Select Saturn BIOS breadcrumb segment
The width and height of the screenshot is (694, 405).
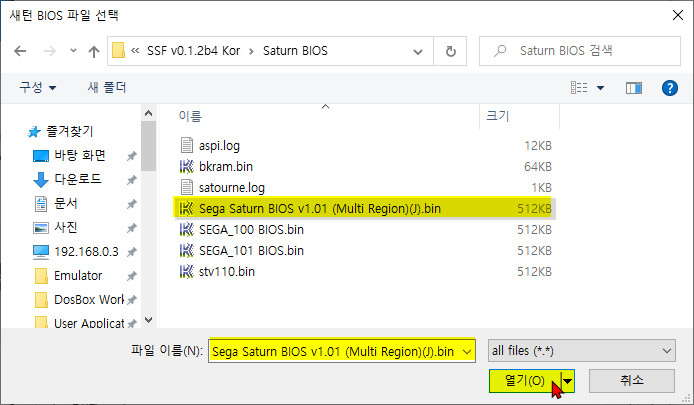295,51
